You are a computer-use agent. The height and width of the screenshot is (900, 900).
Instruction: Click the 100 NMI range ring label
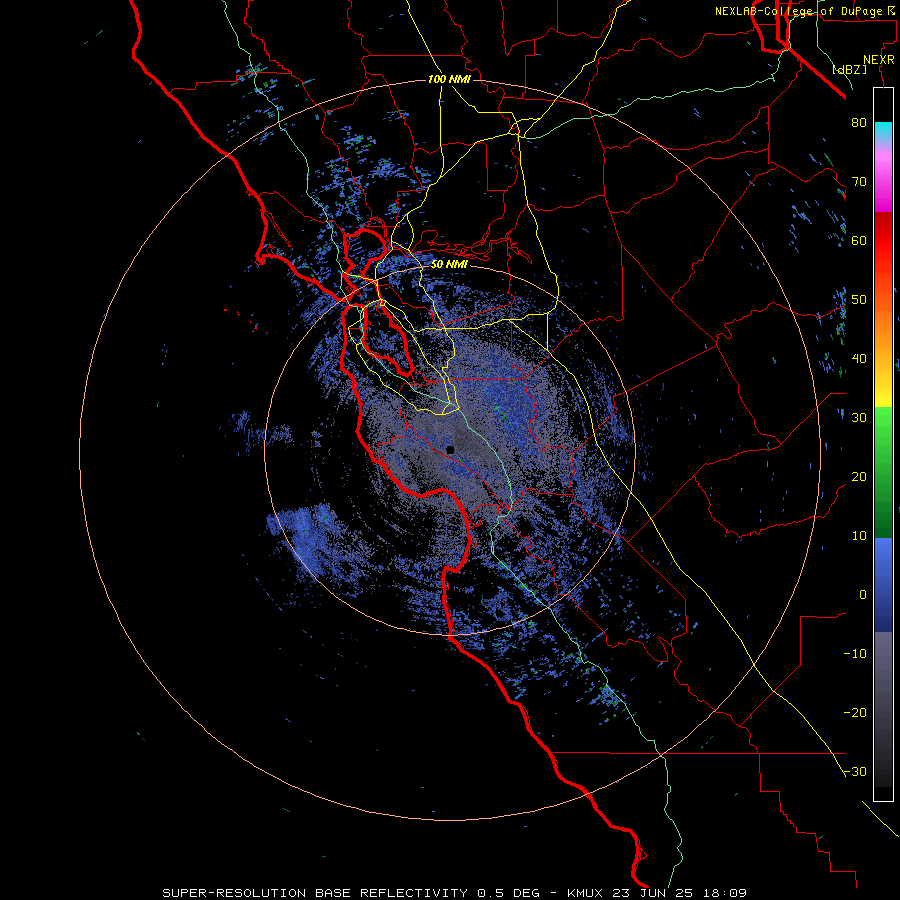449,79
